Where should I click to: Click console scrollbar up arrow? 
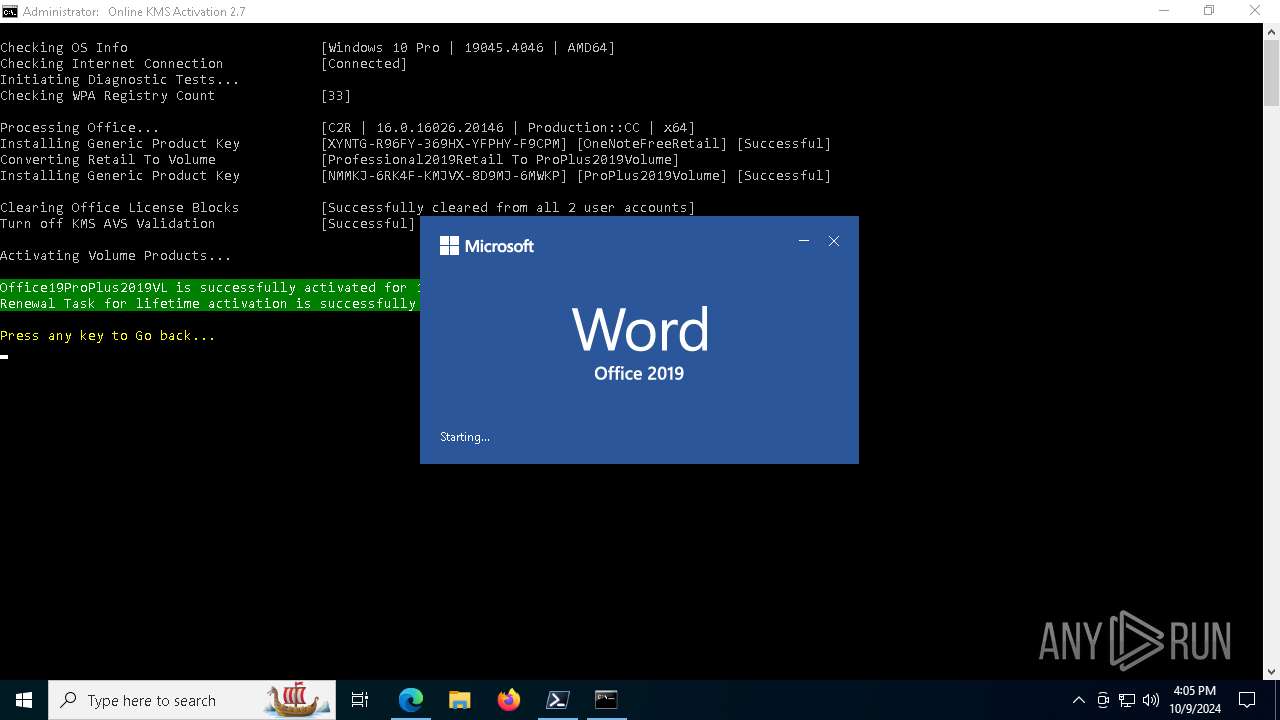coord(1271,31)
